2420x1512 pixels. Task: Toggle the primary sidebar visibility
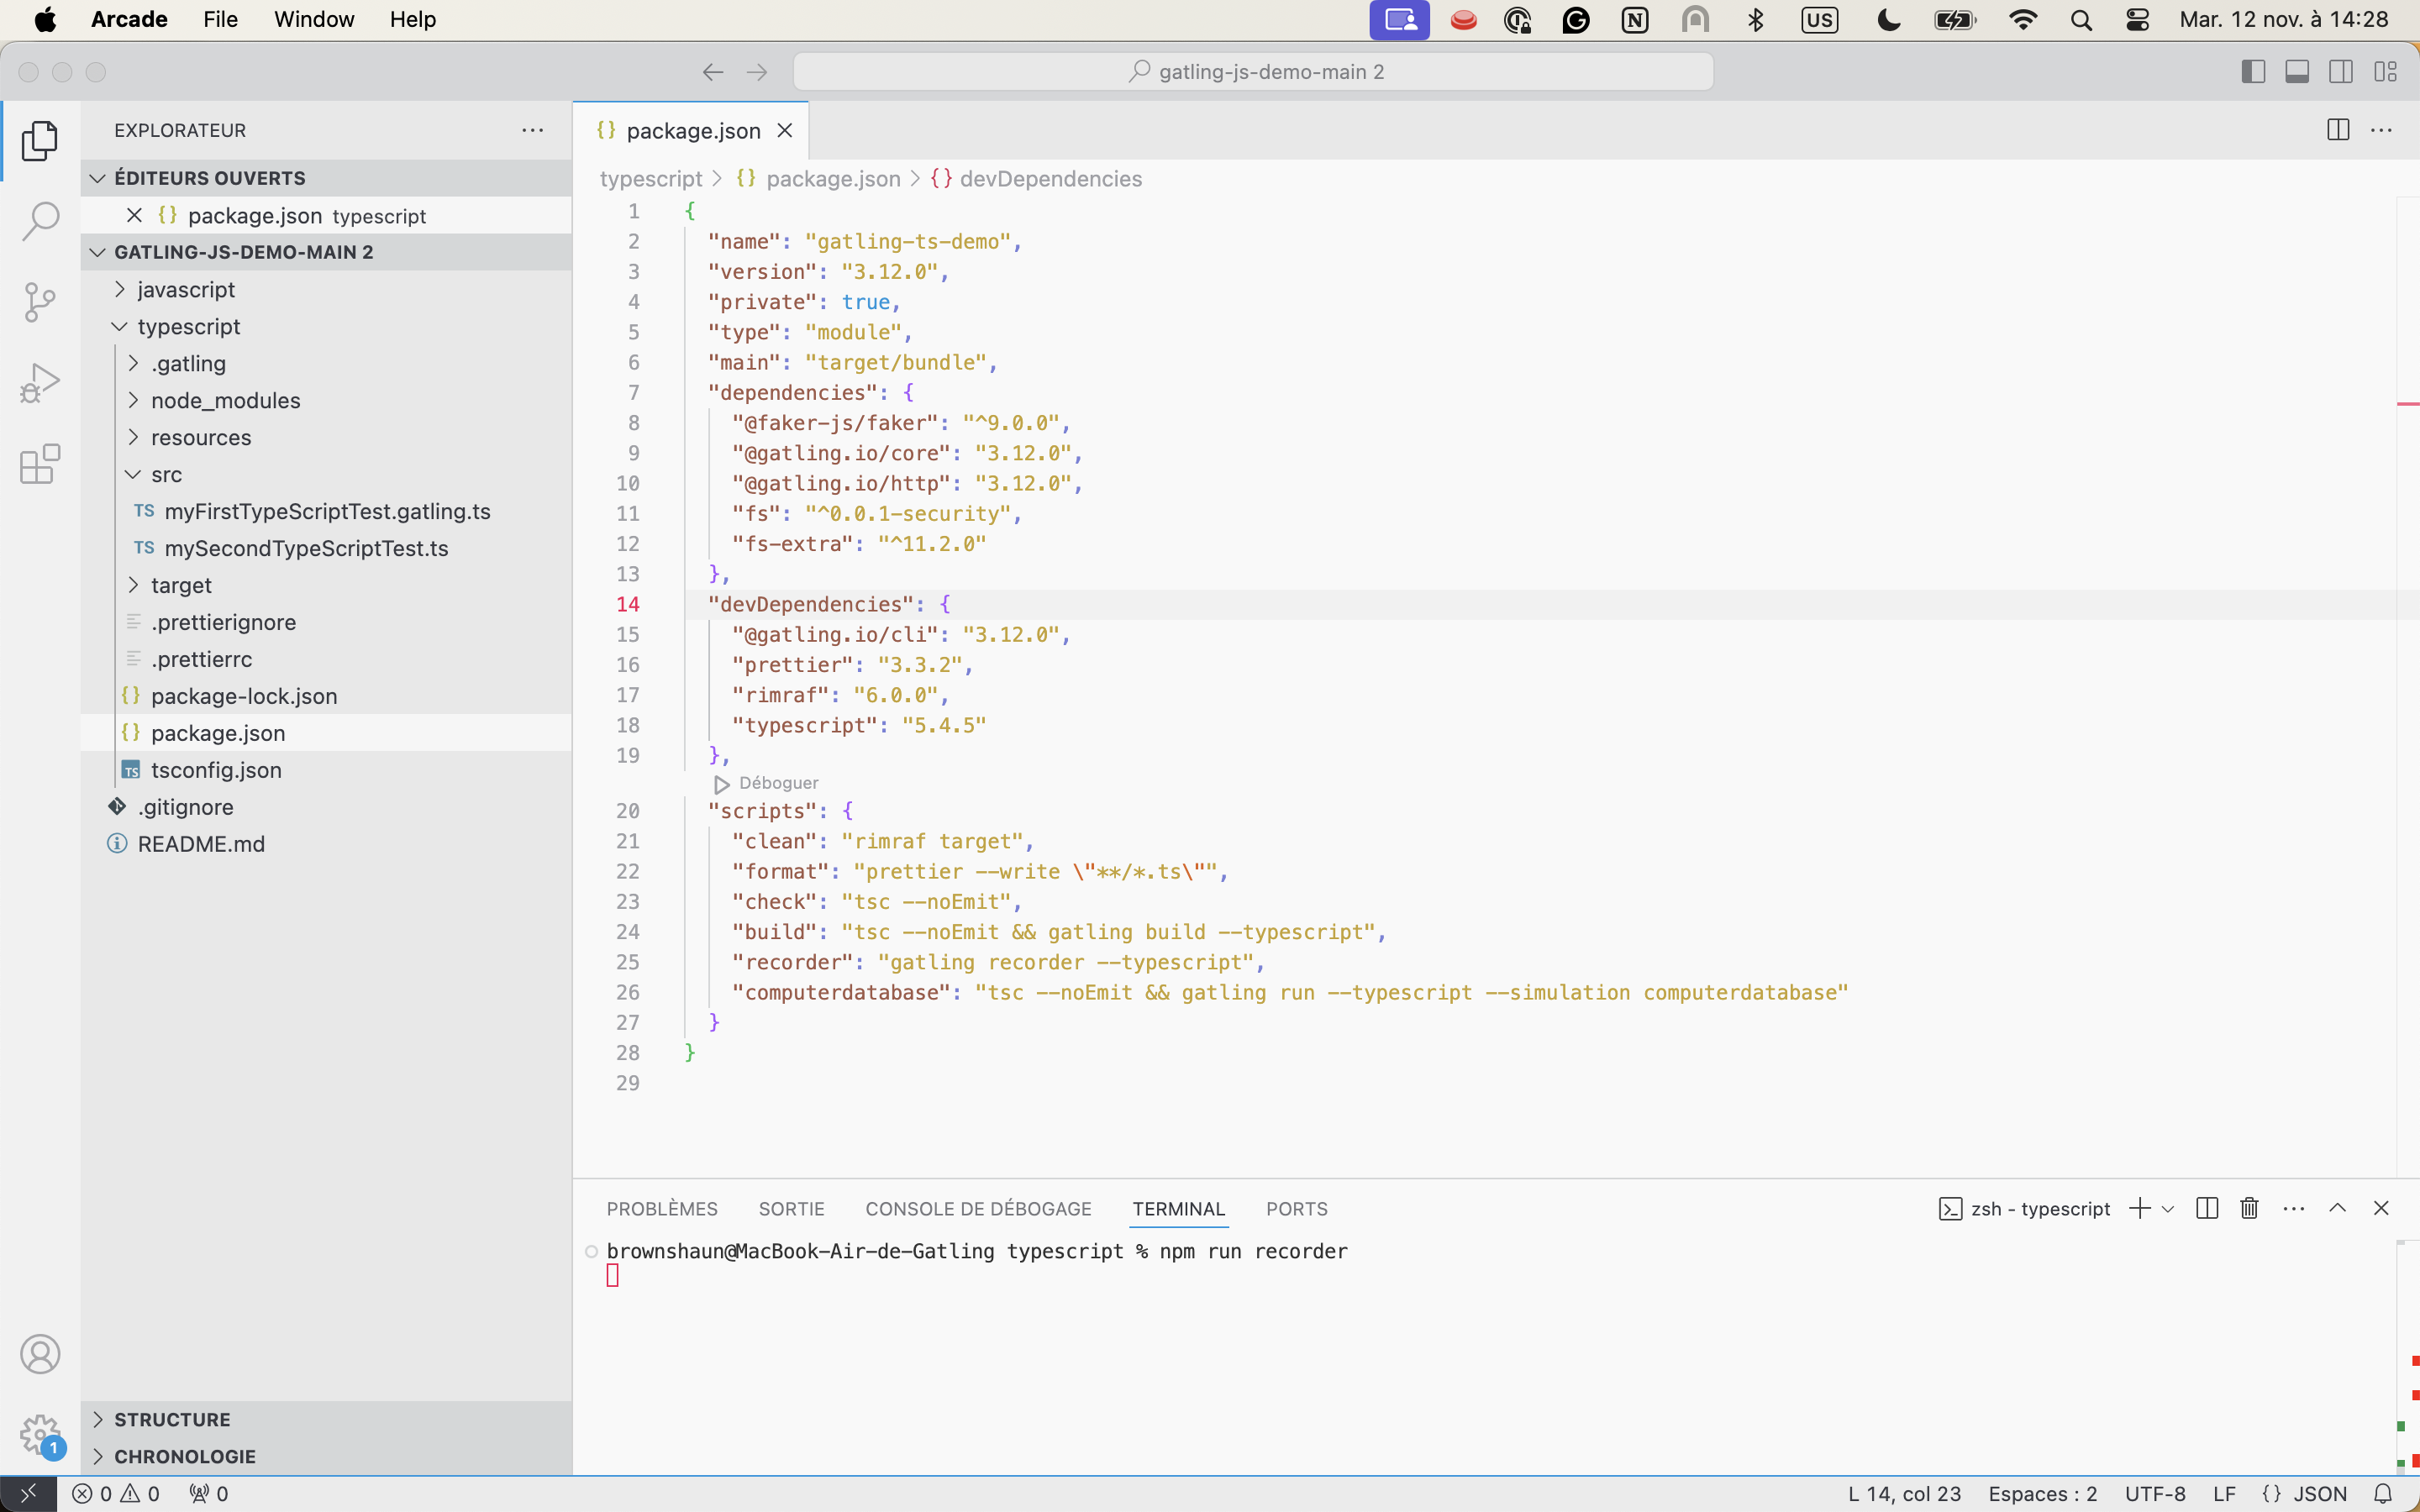2253,72
